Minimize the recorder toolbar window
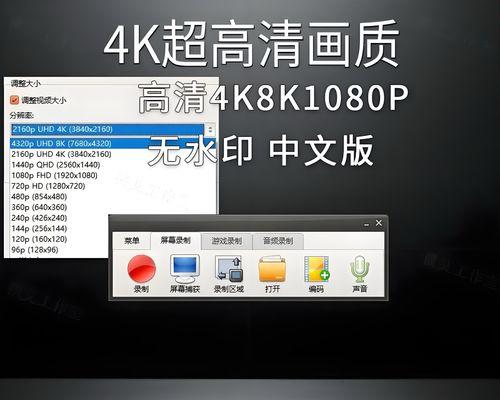The width and height of the screenshot is (500, 400). coord(367,224)
